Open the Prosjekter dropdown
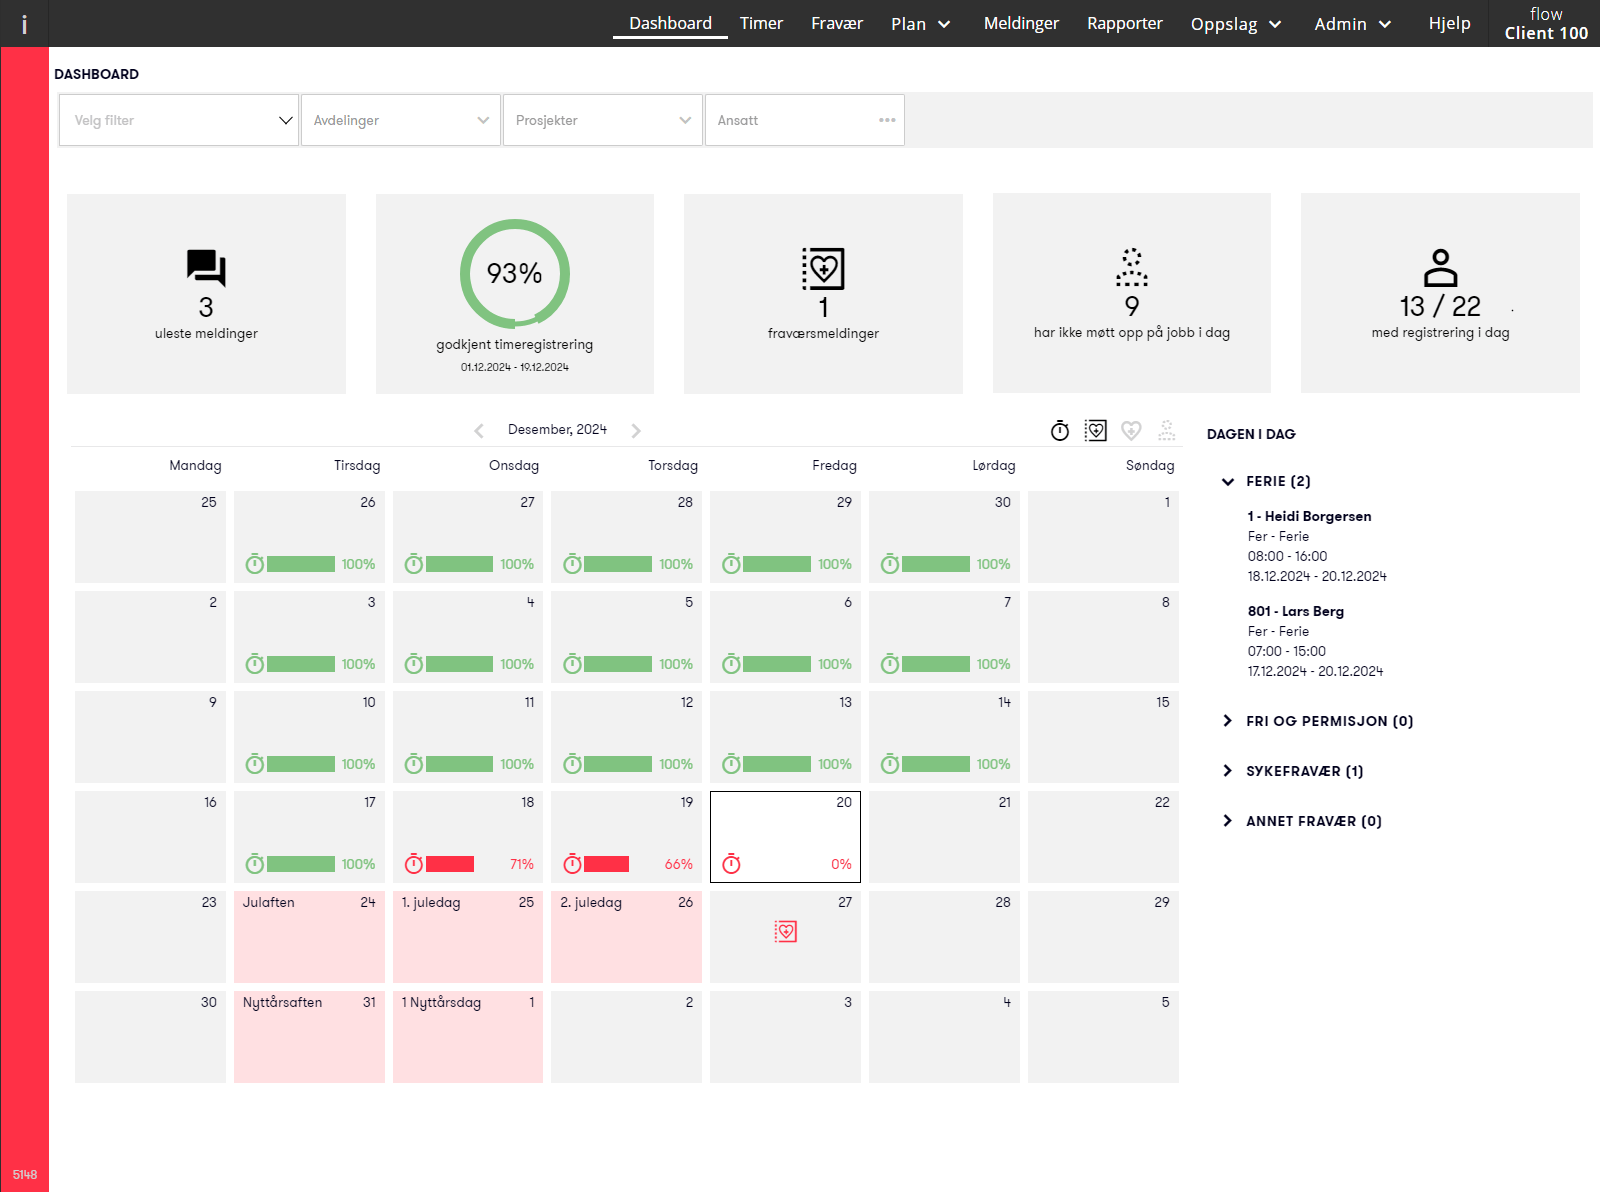 (603, 120)
